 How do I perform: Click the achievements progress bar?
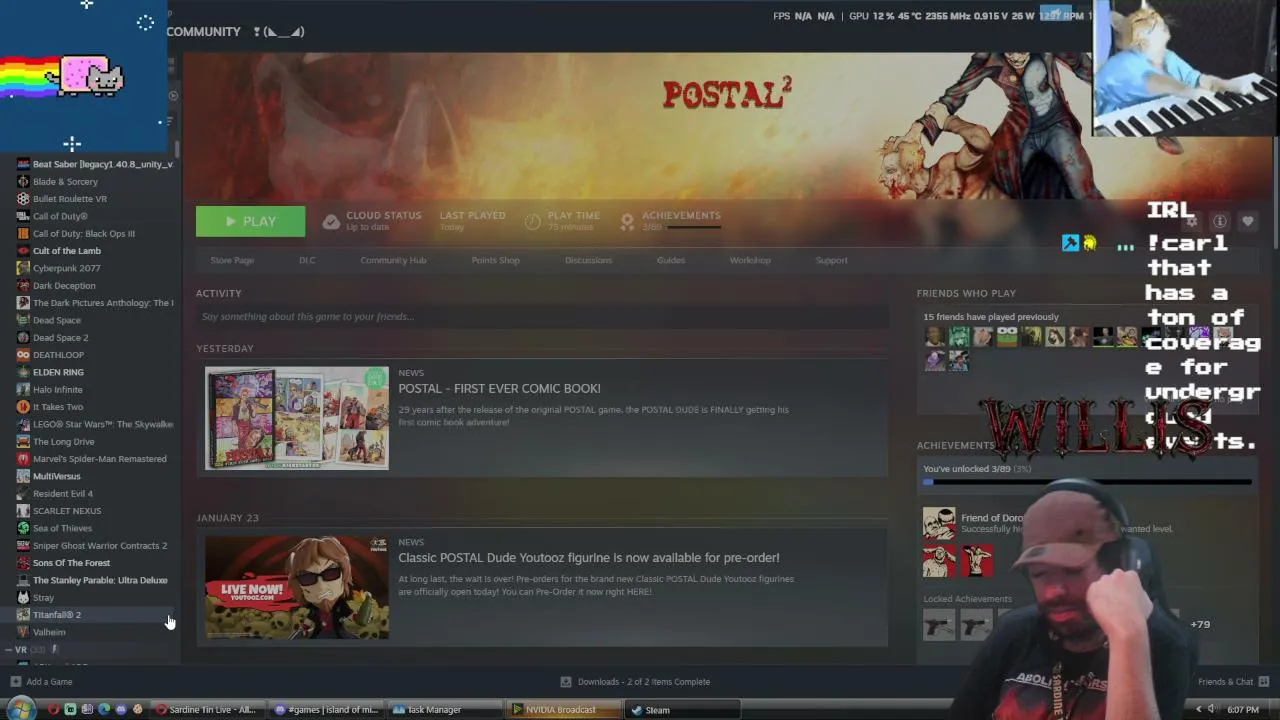(x=1088, y=482)
